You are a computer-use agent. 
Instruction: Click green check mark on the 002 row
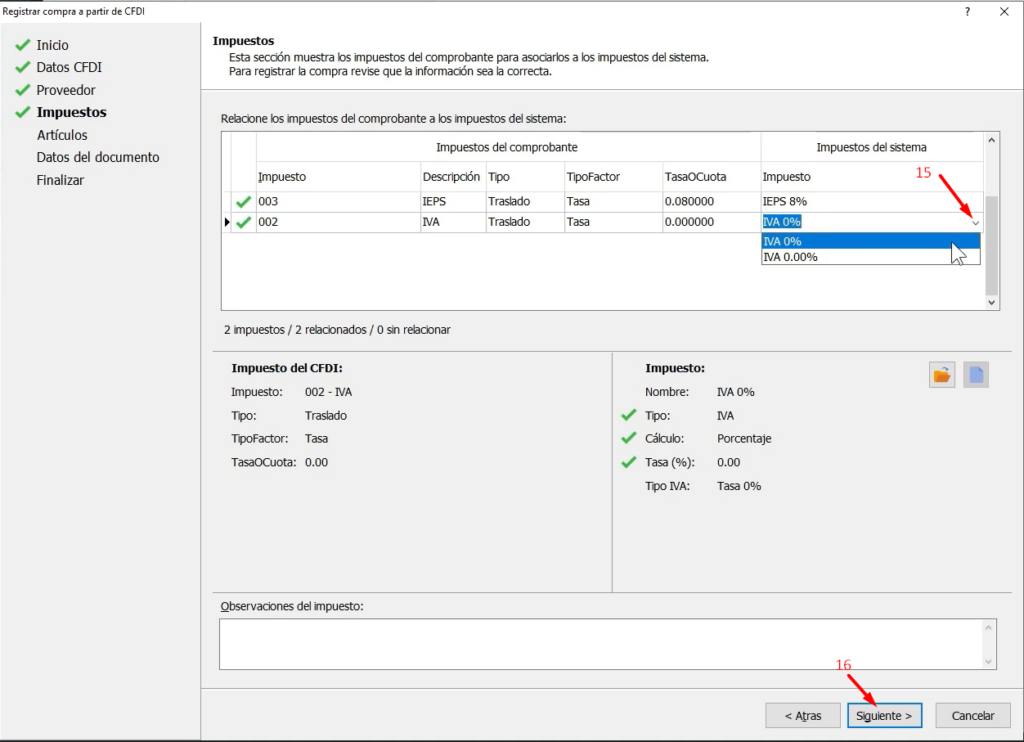tap(243, 222)
